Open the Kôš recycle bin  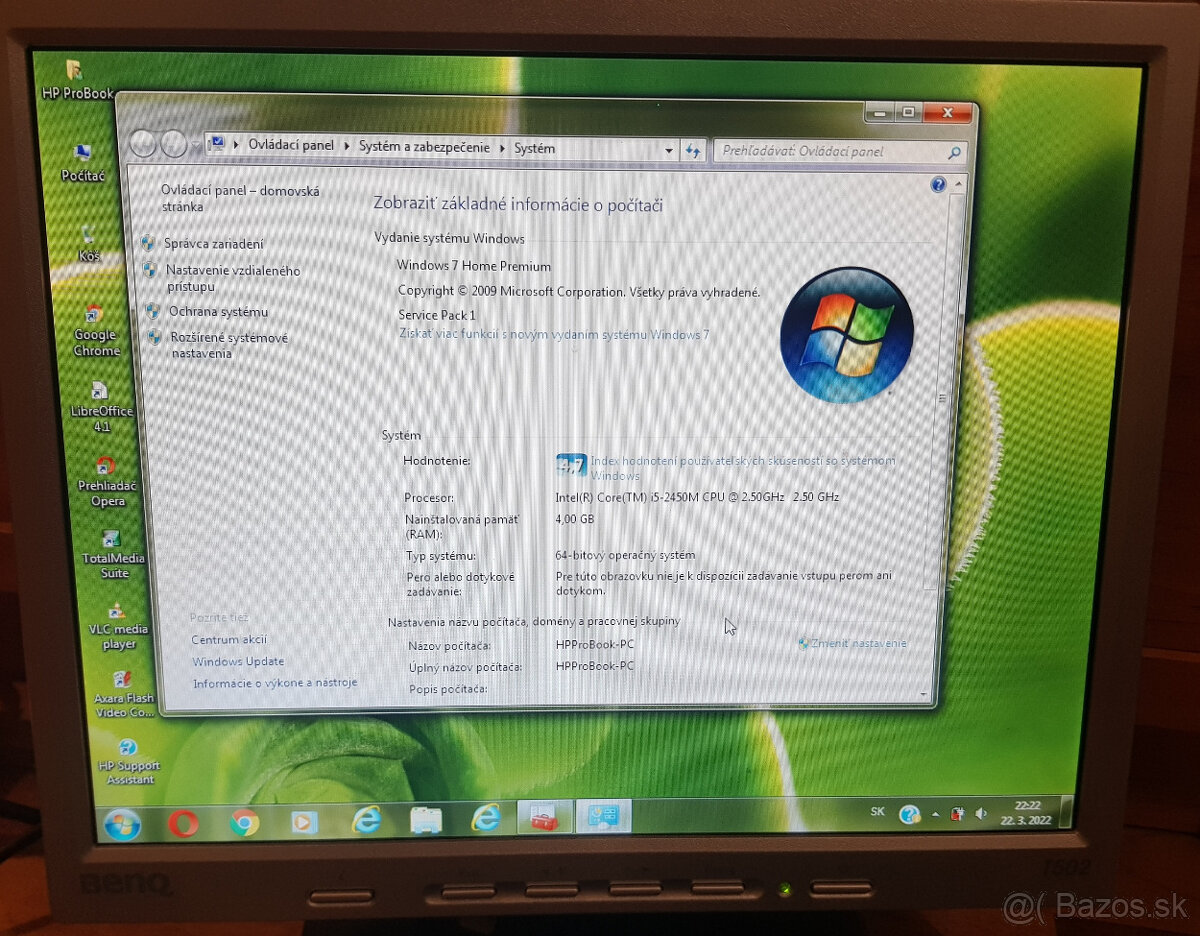click(90, 235)
